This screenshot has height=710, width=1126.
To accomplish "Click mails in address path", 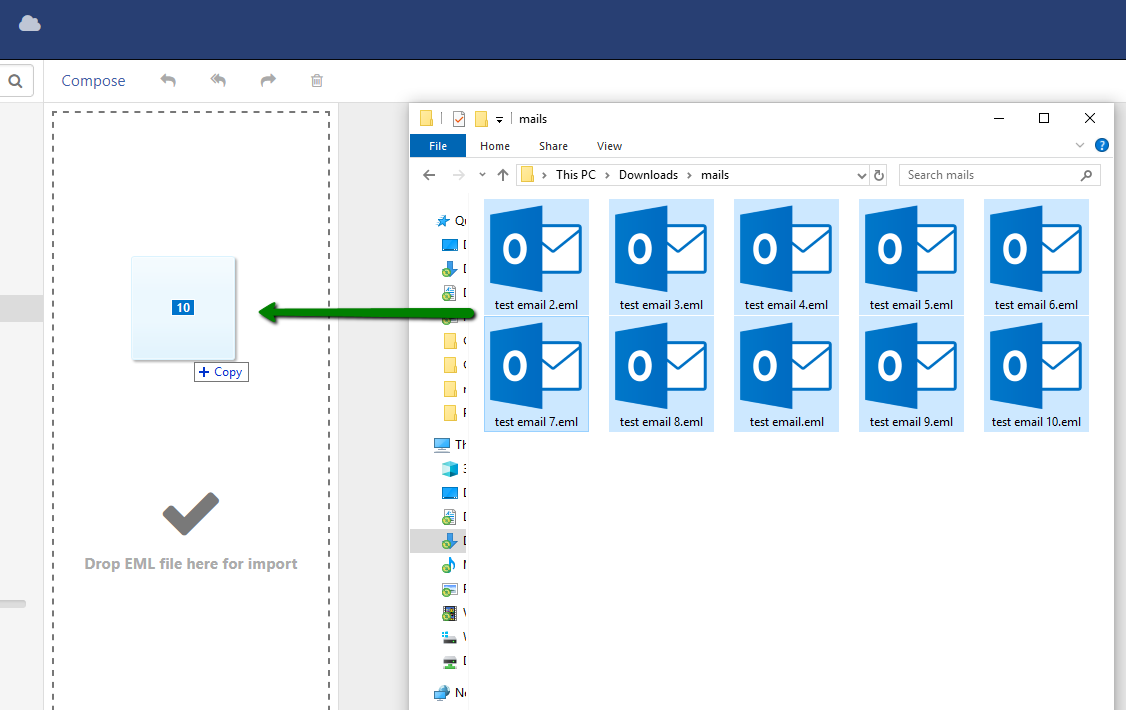I will pos(715,175).
